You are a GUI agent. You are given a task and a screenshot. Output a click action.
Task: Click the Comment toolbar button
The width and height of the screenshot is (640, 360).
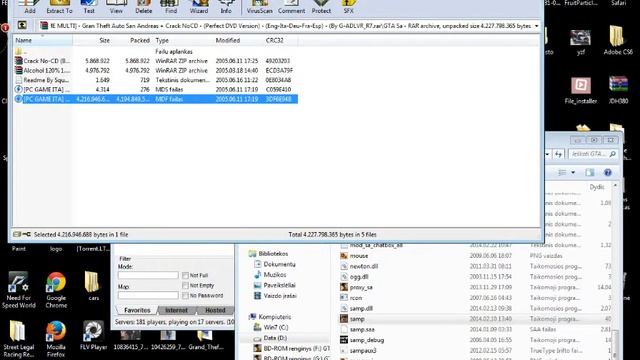[x=291, y=7]
